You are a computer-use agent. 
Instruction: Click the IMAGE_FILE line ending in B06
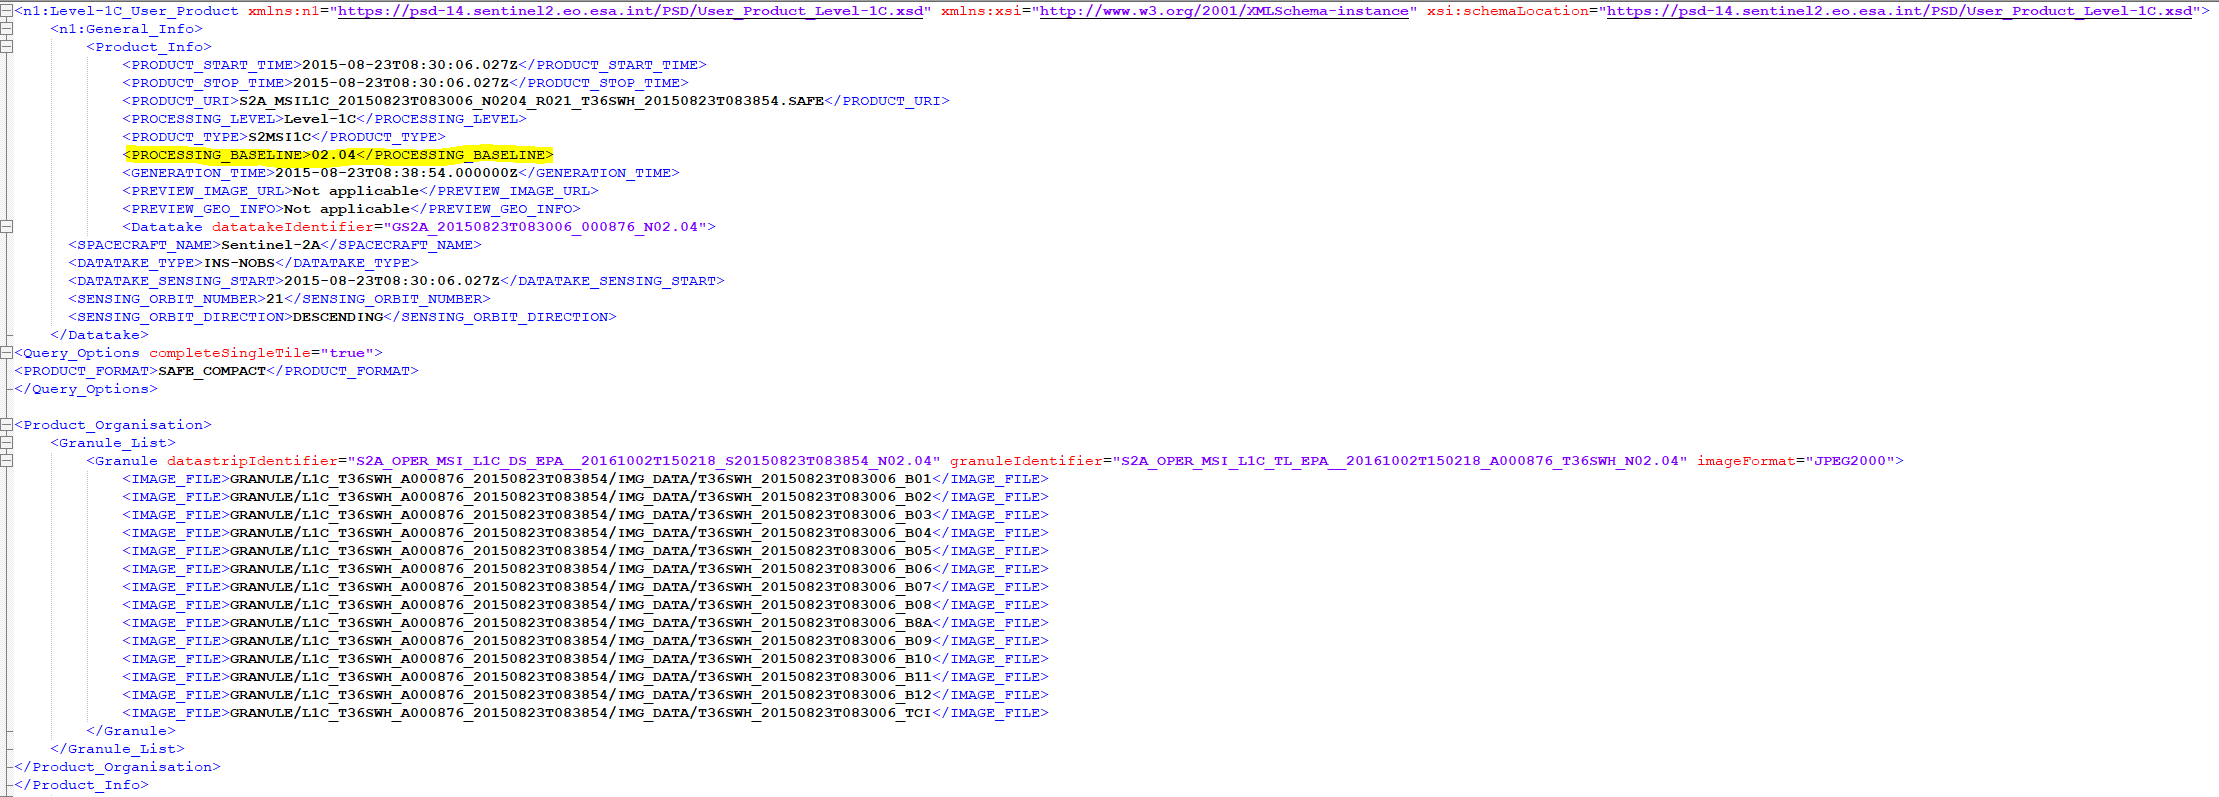click(585, 569)
